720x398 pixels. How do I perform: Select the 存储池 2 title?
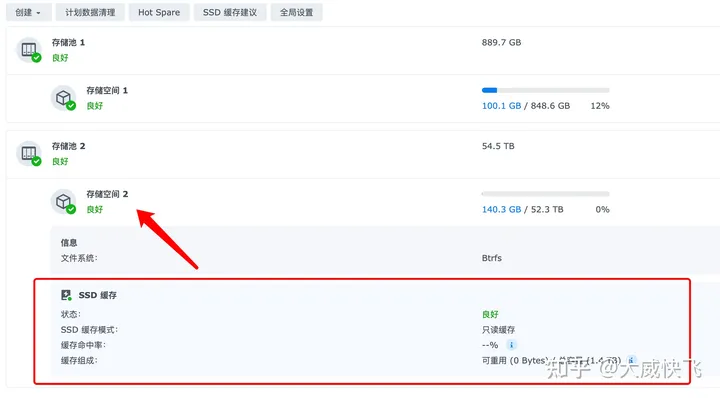(x=68, y=146)
